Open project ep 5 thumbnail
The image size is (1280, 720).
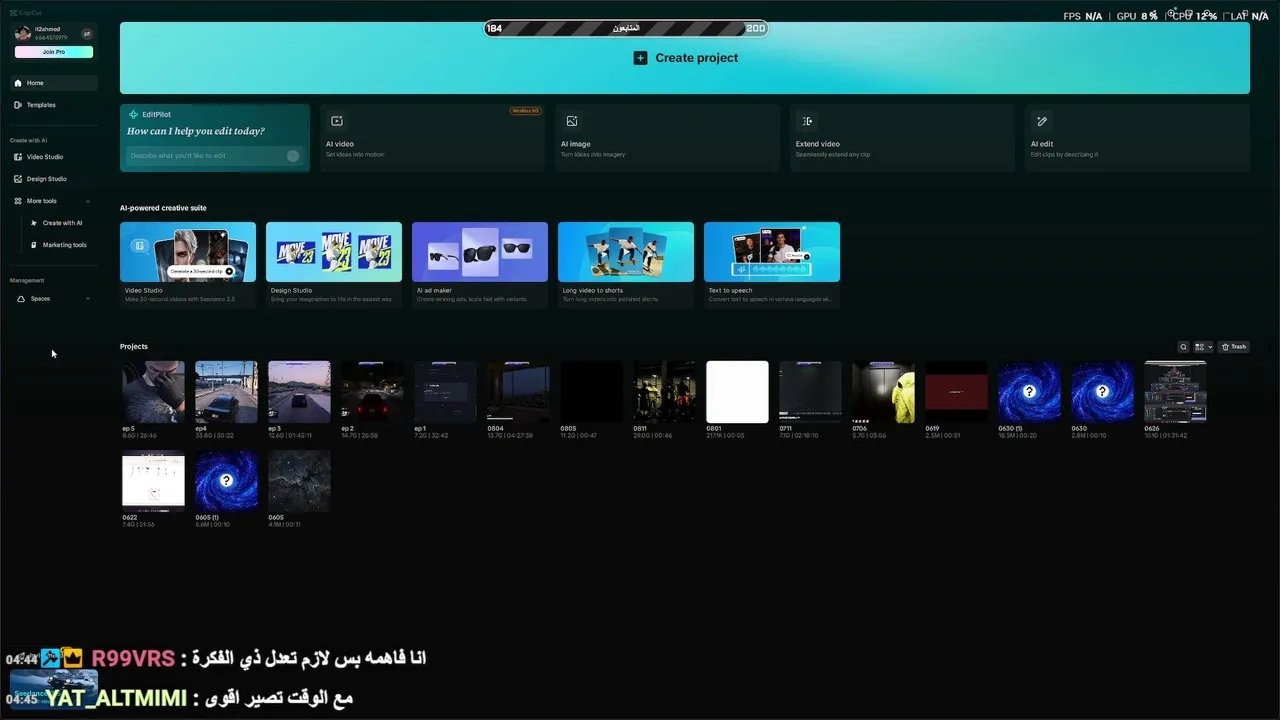pyautogui.click(x=153, y=392)
